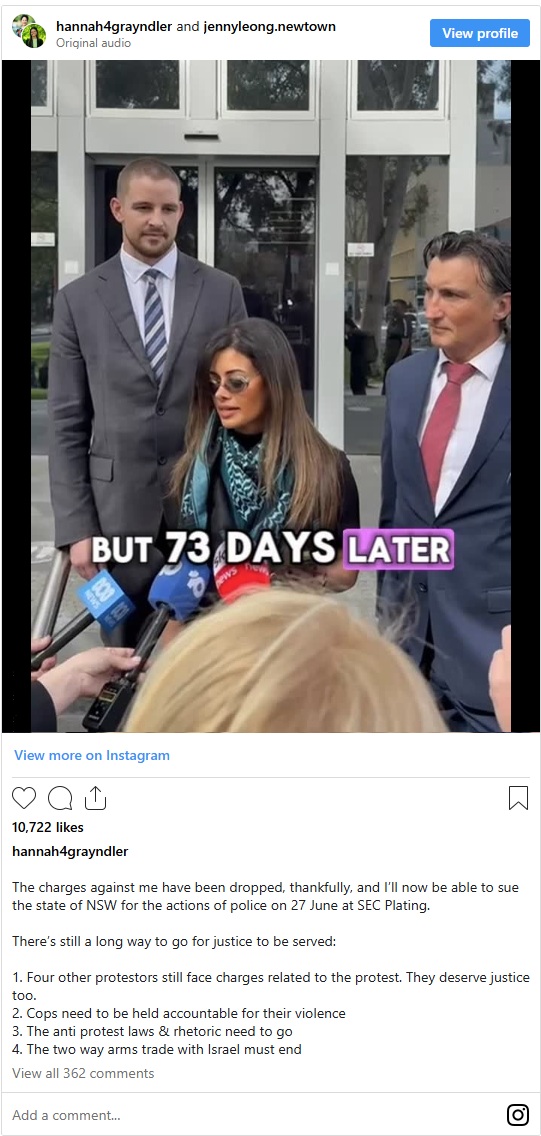This screenshot has height=1136, width=541.
Task: Play the embedded video reel
Action: tap(271, 396)
